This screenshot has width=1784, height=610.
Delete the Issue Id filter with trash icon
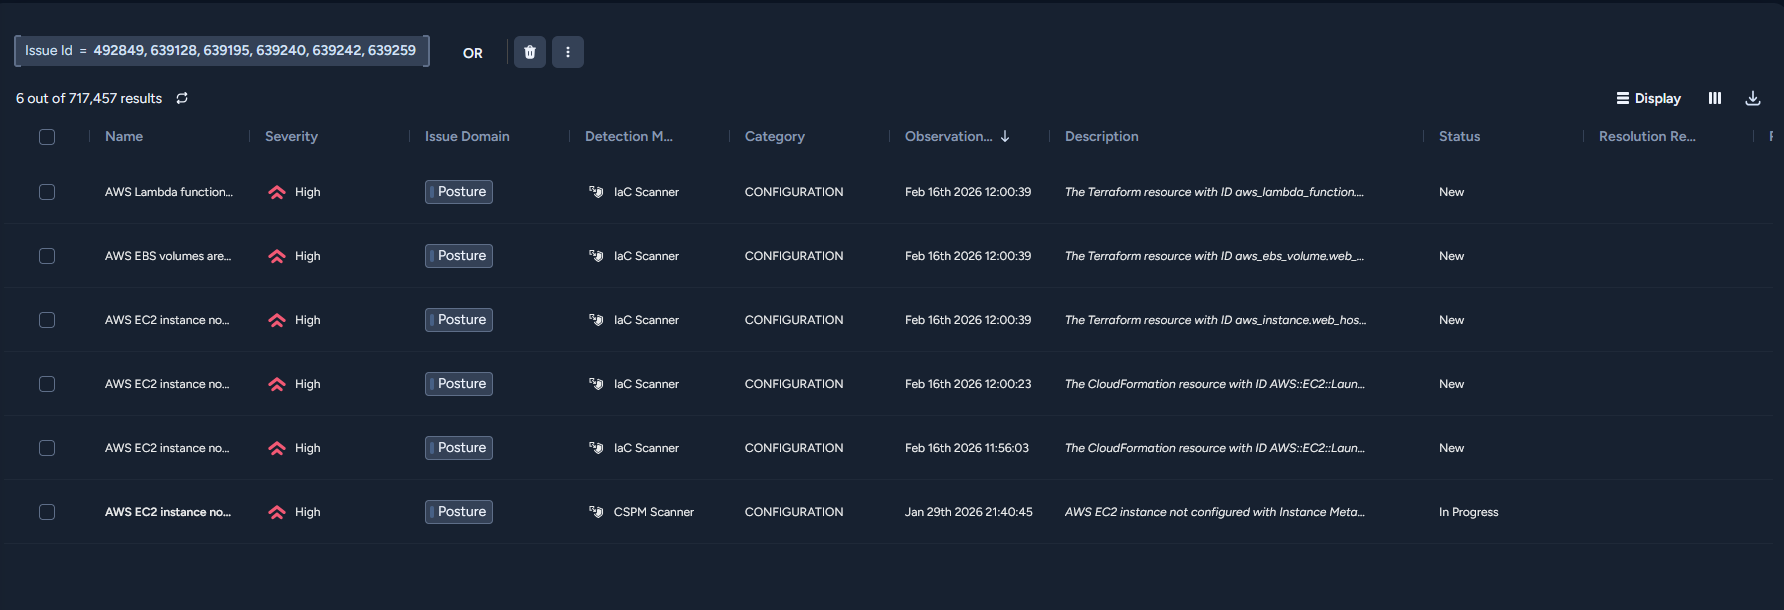coord(530,52)
